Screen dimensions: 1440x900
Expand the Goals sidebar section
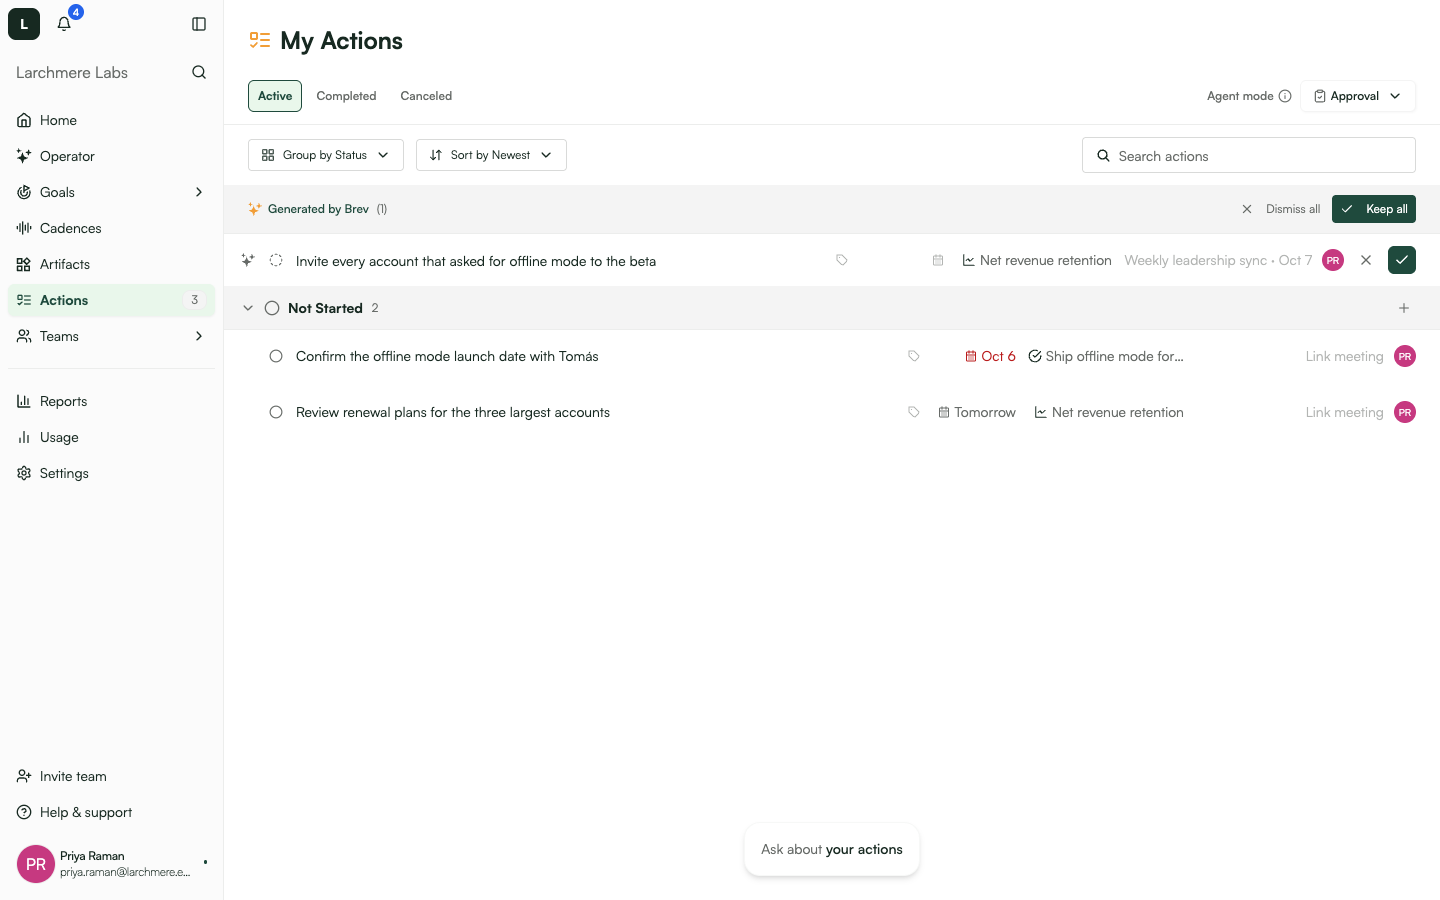point(199,192)
